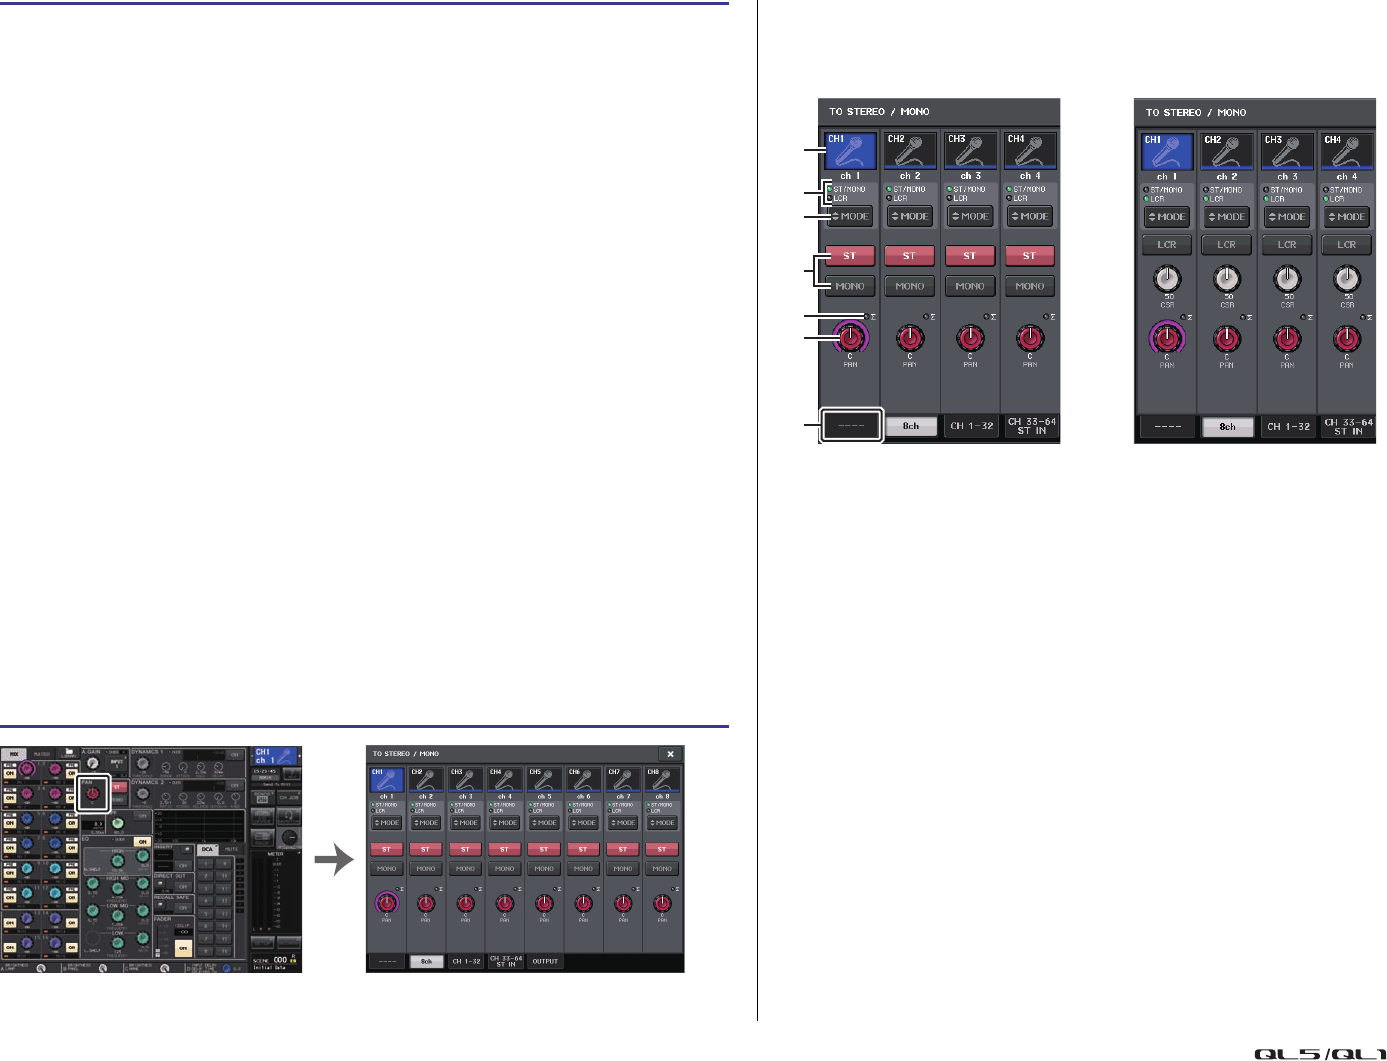1387x1061 pixels.
Task: Select the CH5 microphone channel icon
Action: 544,779
